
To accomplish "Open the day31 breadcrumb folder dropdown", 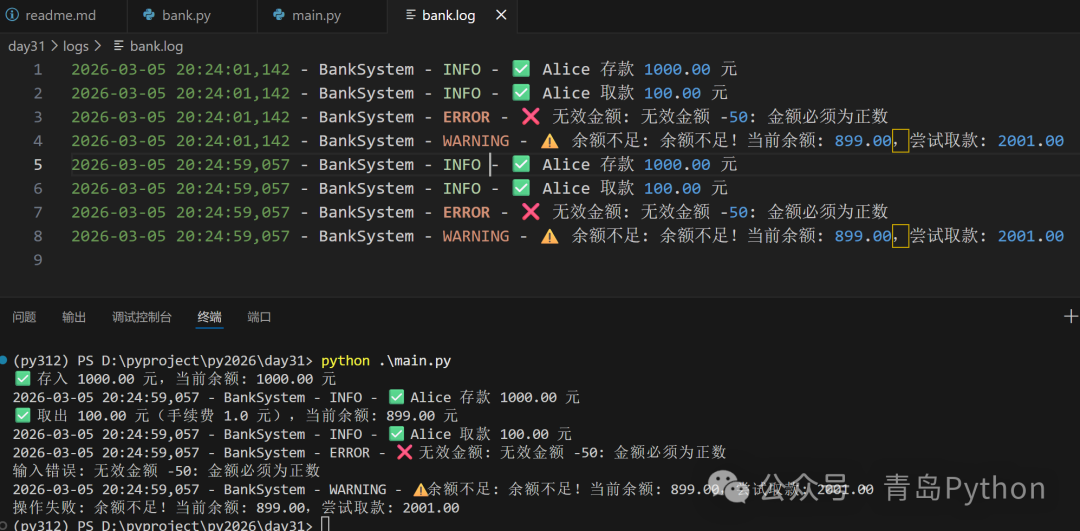I will click(28, 46).
